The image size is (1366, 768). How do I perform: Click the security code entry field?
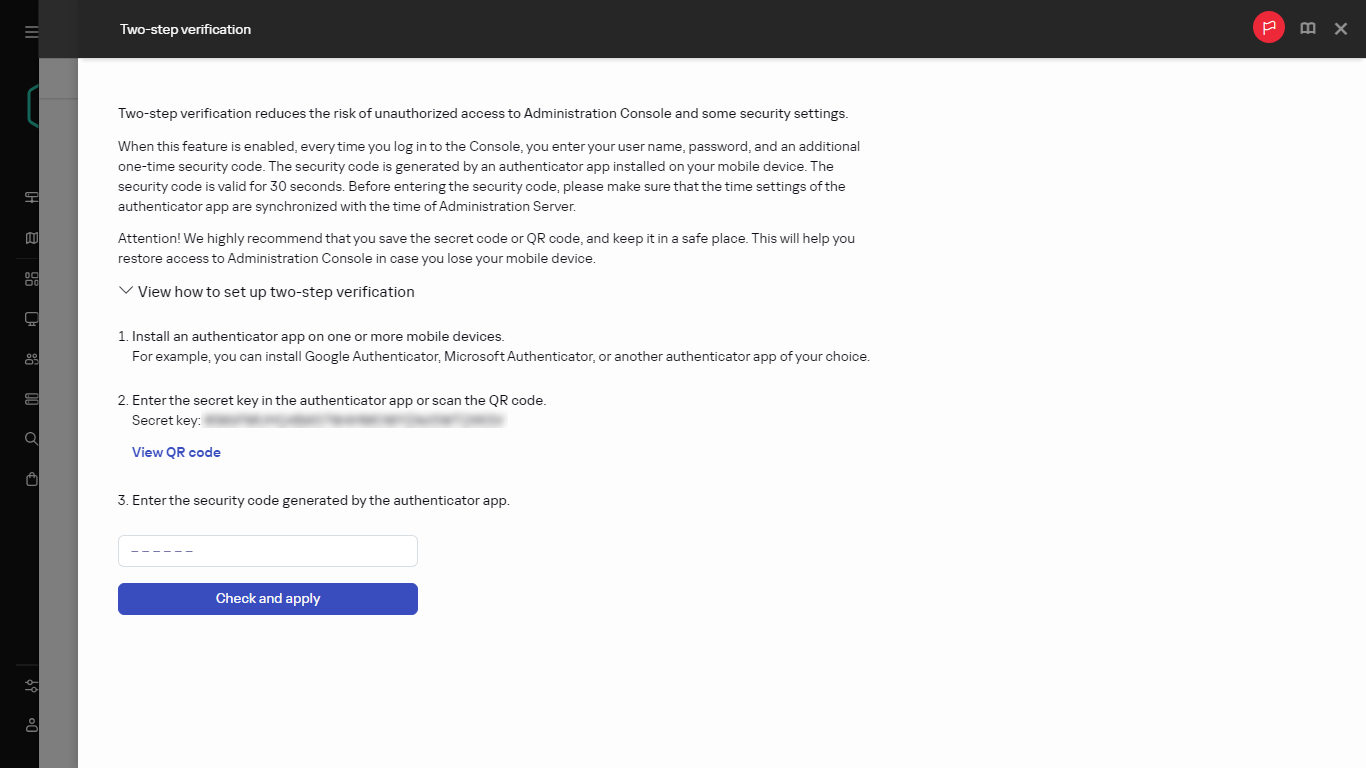(267, 550)
